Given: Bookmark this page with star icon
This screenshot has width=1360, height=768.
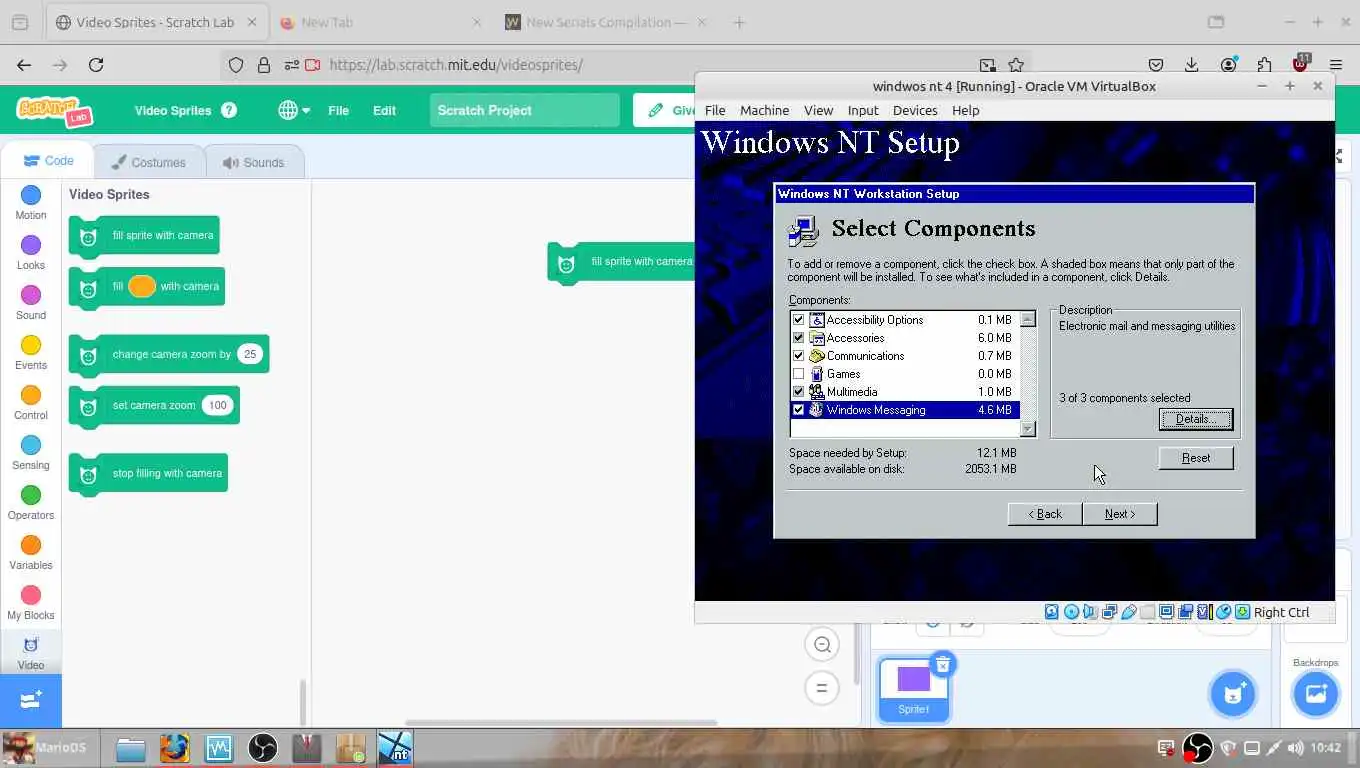Looking at the screenshot, I should tap(1016, 65).
